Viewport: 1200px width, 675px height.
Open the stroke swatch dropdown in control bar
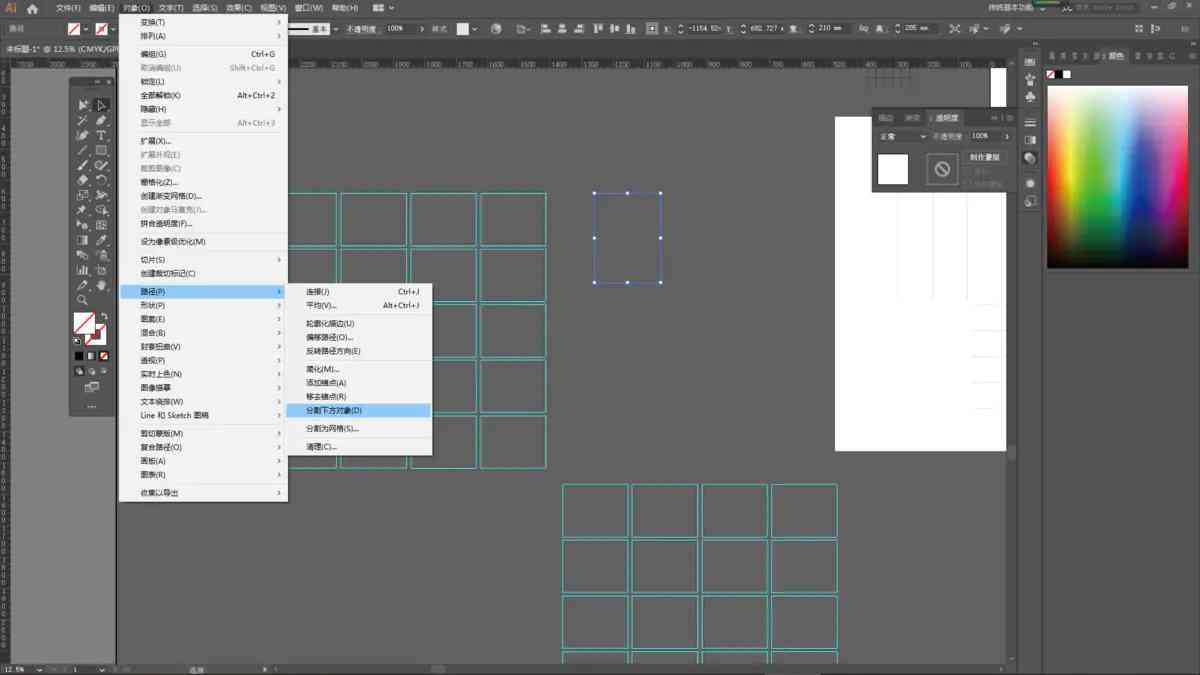114,29
